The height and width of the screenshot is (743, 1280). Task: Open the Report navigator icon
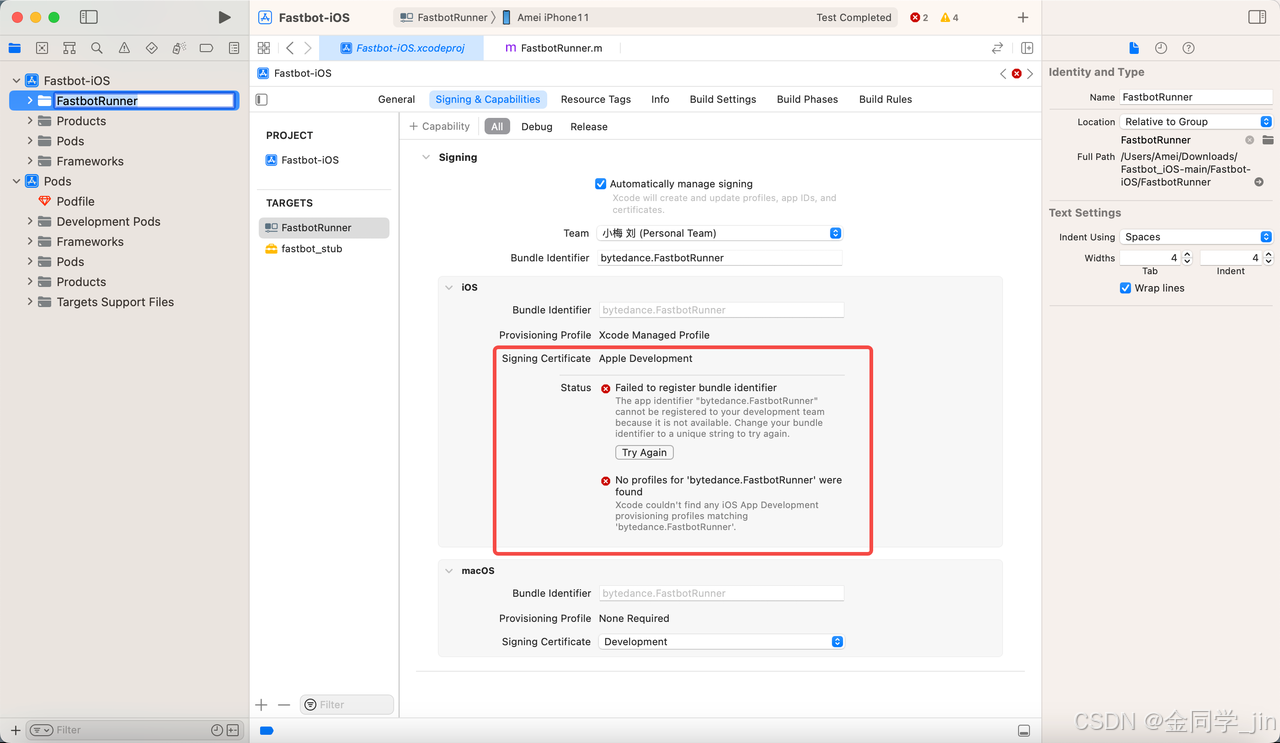click(x=234, y=48)
